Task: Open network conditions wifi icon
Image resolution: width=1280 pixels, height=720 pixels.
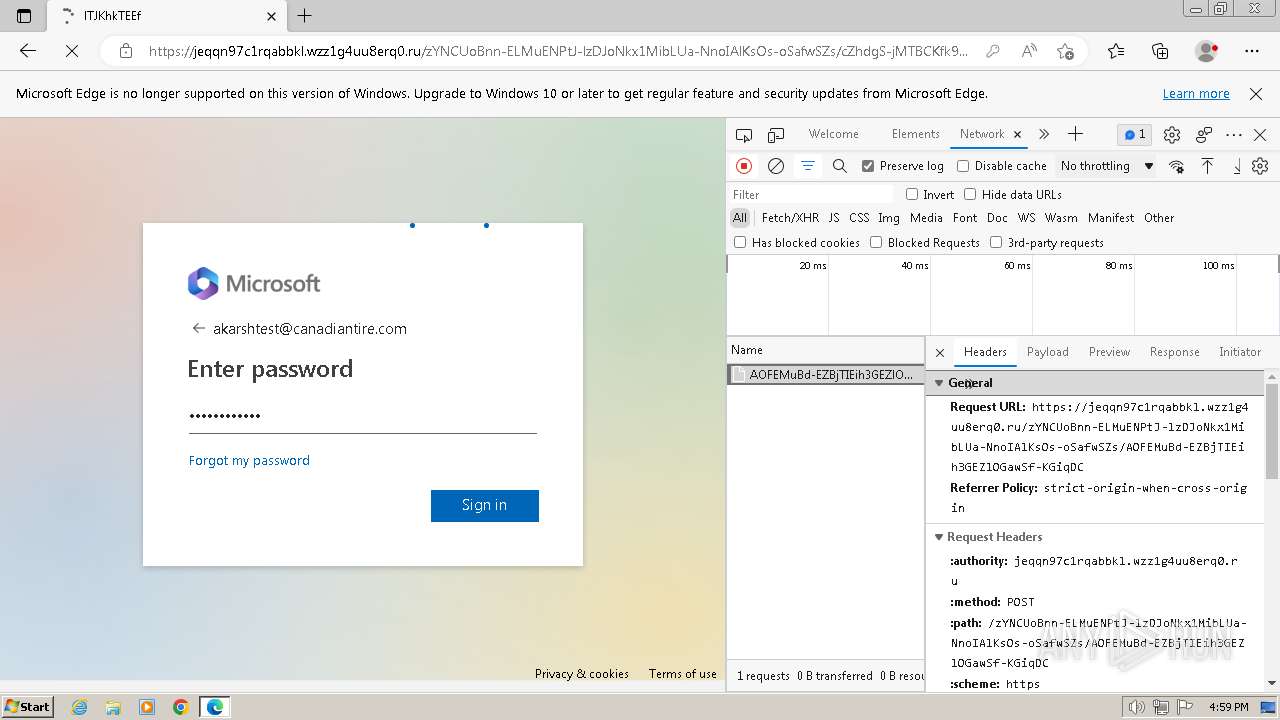Action: pos(1176,166)
